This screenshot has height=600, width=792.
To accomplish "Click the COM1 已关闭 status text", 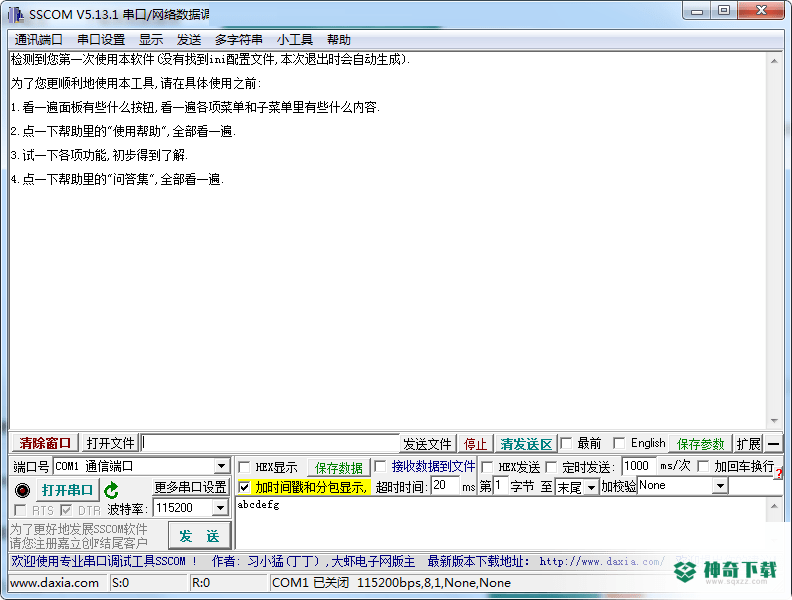I will [x=310, y=583].
